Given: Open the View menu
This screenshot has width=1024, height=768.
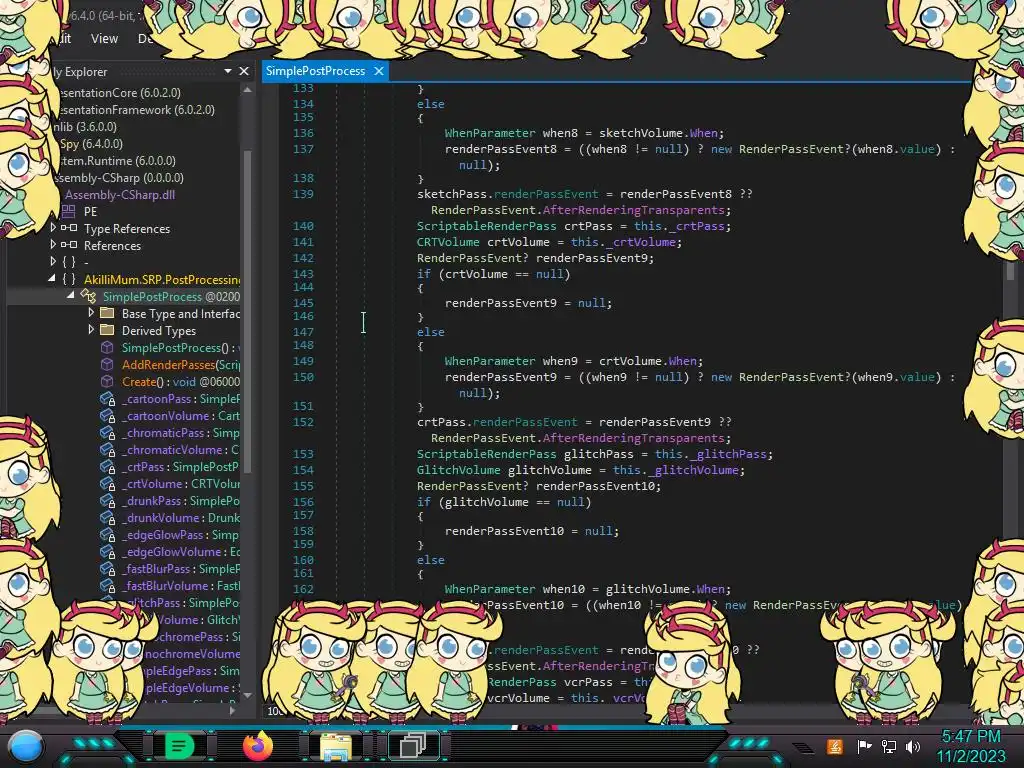Looking at the screenshot, I should 104,39.
